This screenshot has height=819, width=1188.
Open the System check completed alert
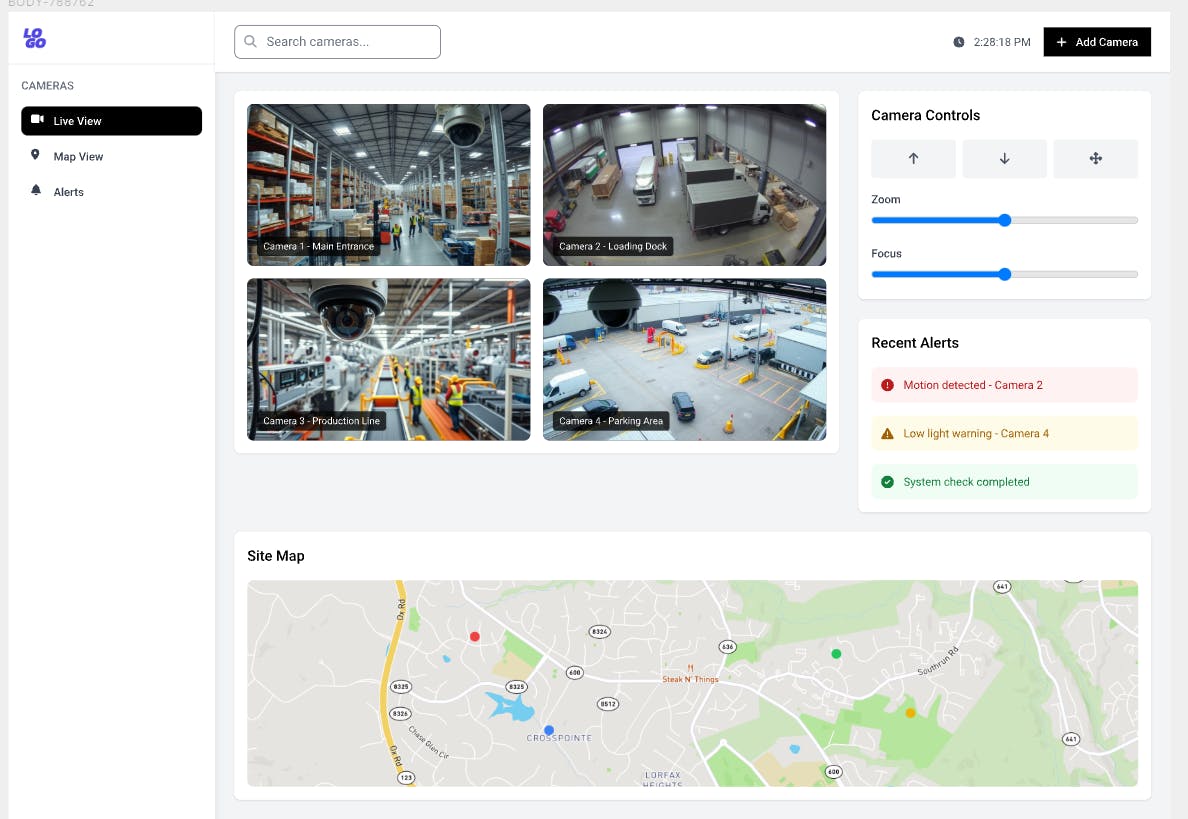coord(1004,482)
